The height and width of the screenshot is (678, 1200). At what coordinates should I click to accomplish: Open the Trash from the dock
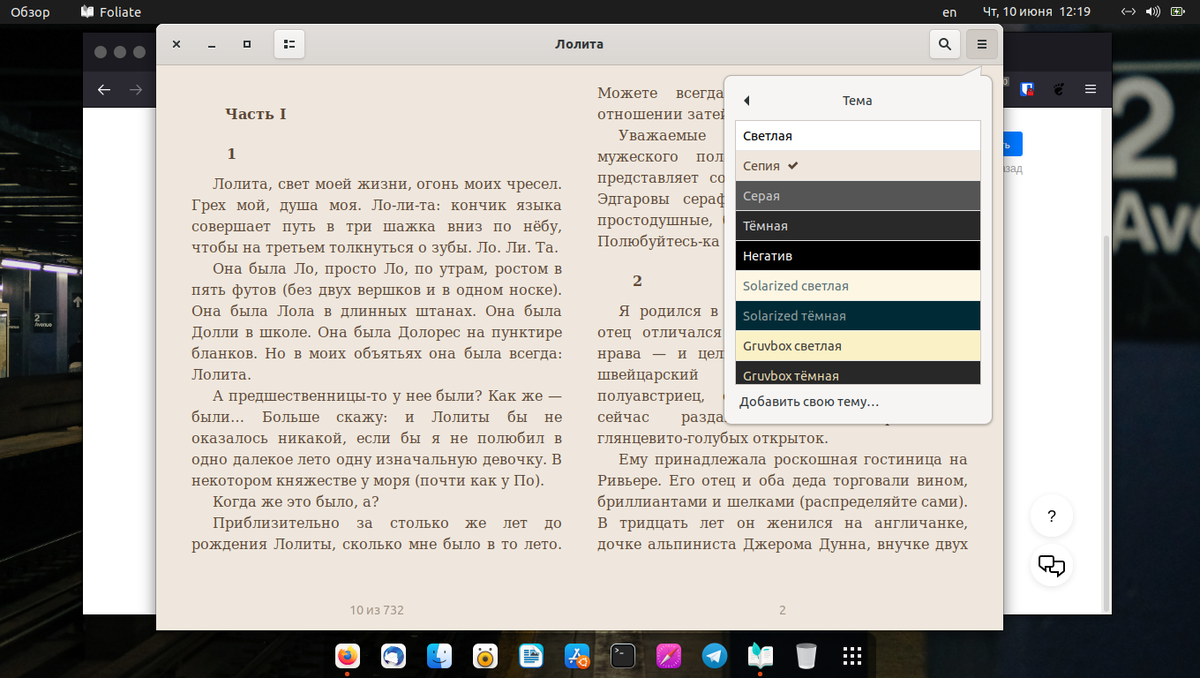click(x=806, y=656)
